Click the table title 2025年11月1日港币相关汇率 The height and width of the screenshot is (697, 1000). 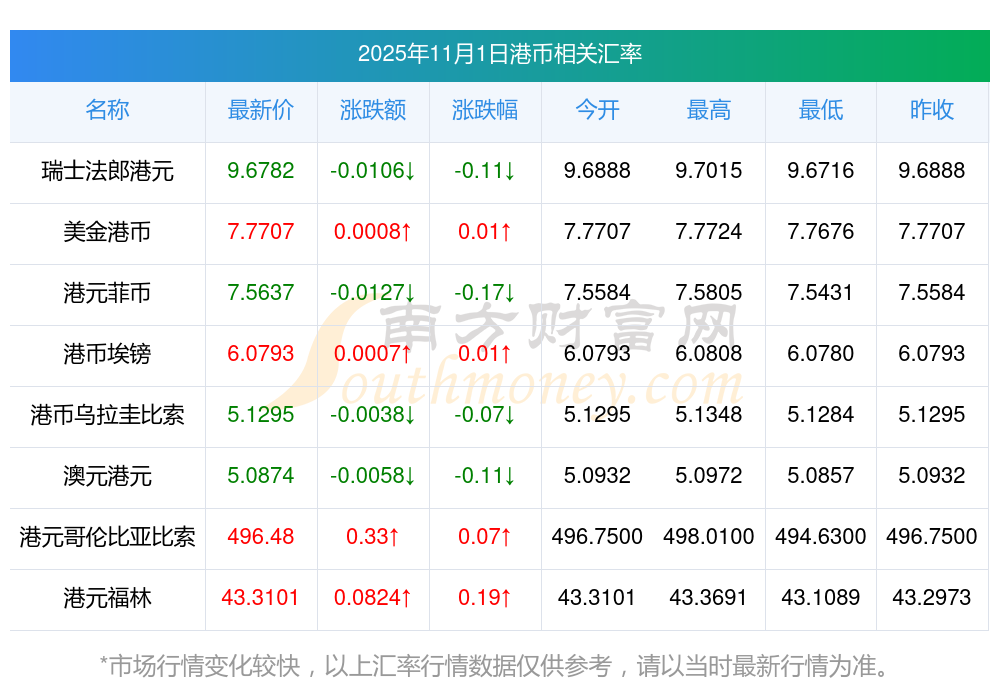click(499, 54)
